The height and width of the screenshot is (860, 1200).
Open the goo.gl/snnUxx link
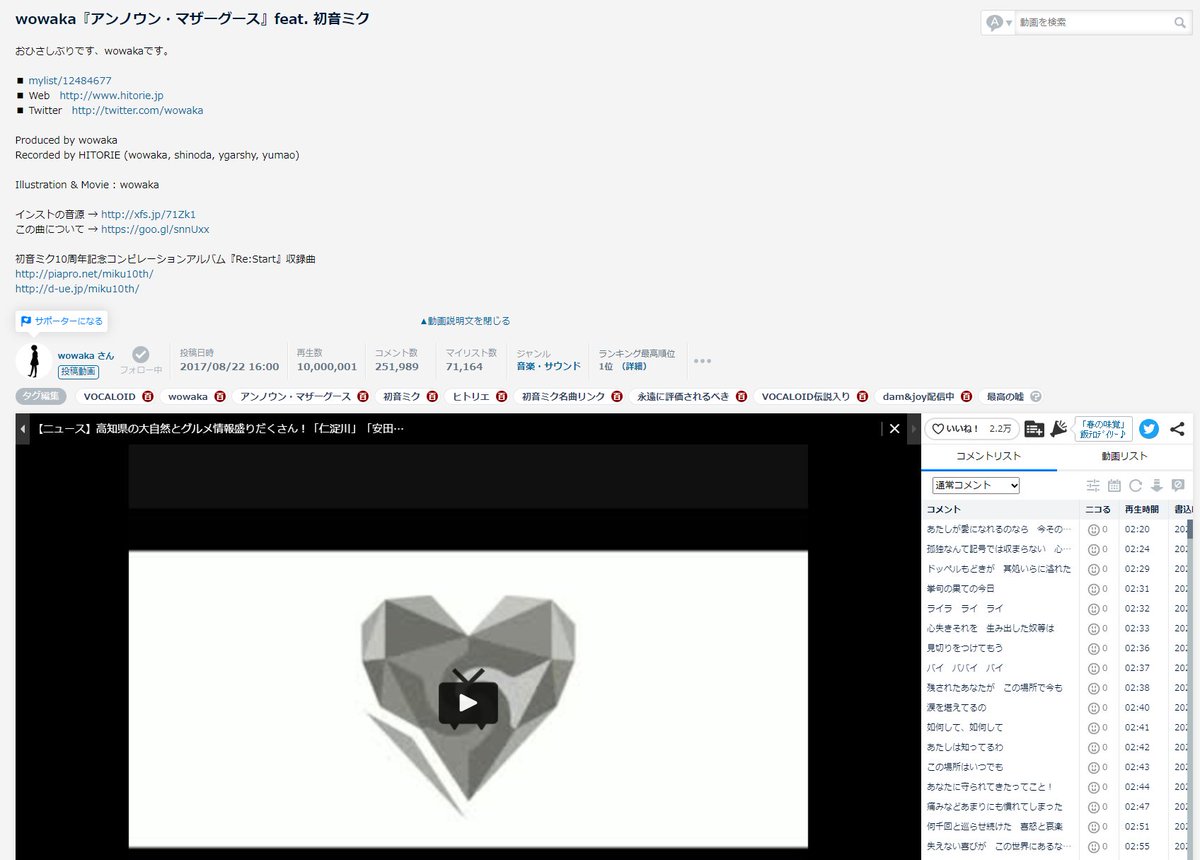point(155,229)
